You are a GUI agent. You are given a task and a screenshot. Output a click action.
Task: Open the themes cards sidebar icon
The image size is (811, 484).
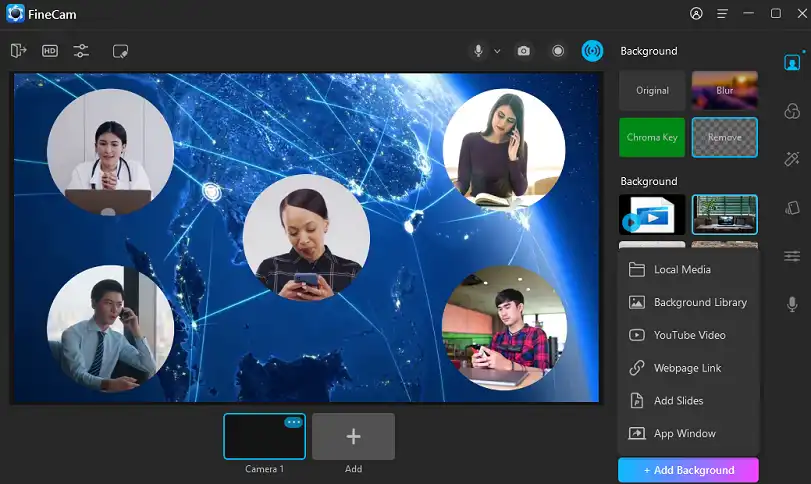(x=792, y=208)
